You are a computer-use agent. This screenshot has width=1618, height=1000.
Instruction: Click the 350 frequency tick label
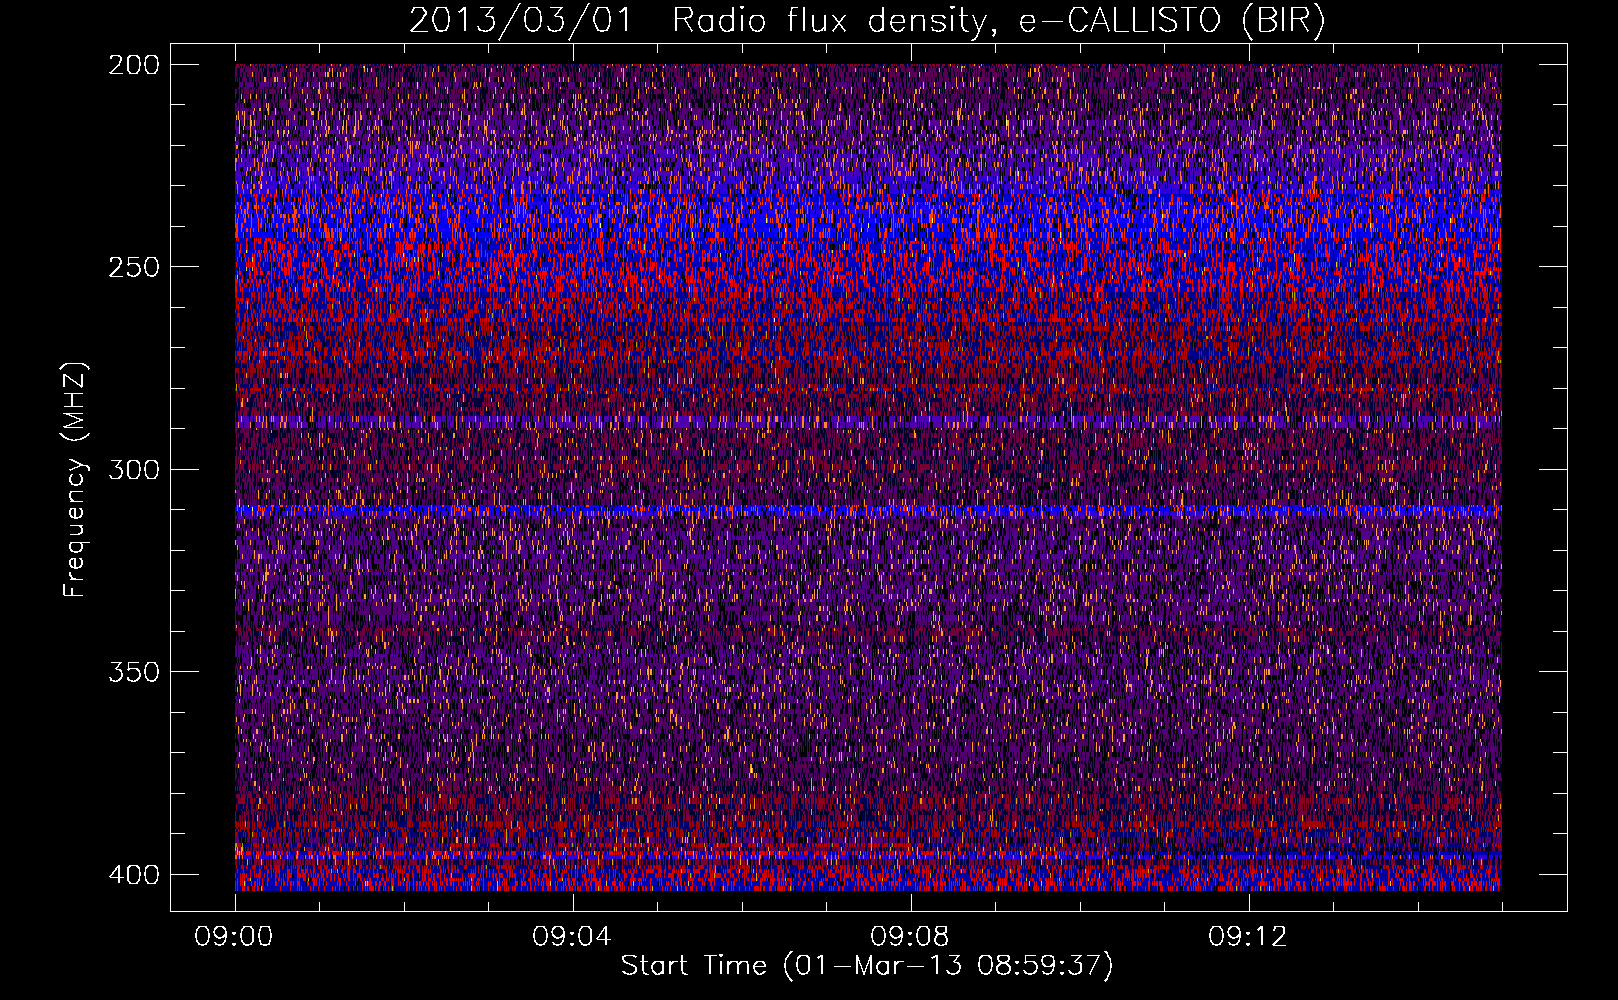tap(133, 672)
